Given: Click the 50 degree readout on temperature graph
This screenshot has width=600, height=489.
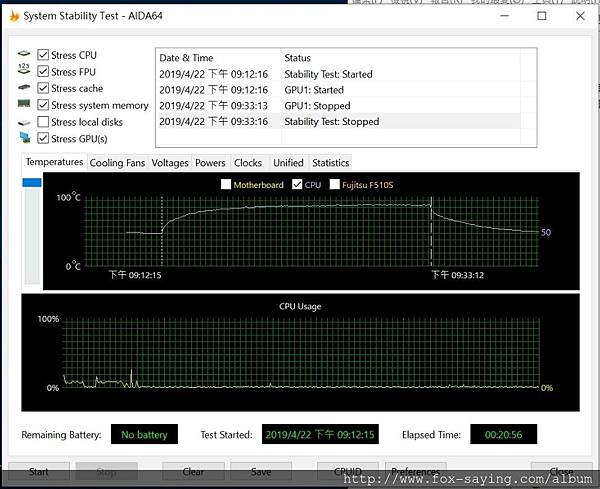Looking at the screenshot, I should (x=546, y=232).
